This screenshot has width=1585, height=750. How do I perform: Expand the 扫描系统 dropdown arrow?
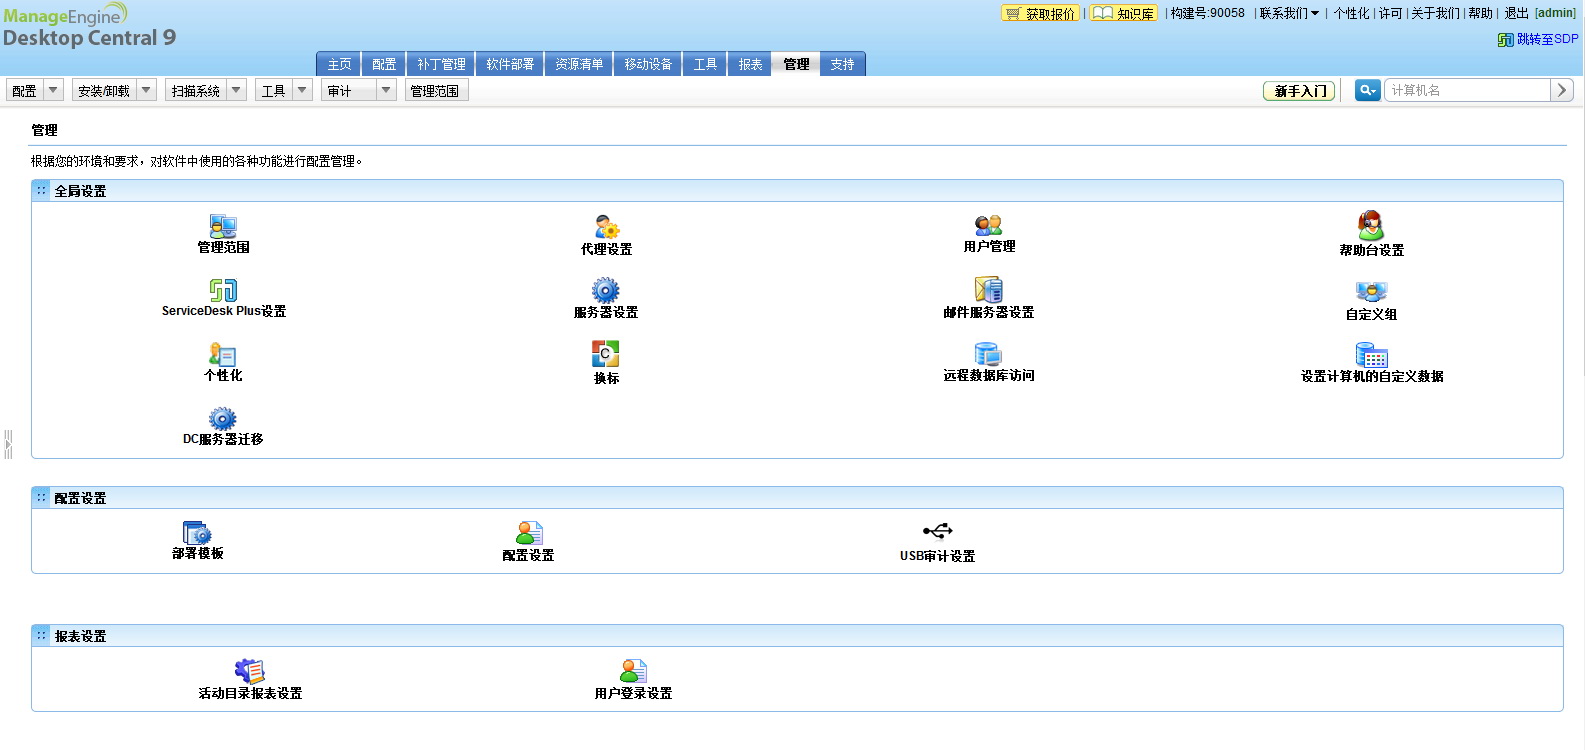click(x=237, y=90)
